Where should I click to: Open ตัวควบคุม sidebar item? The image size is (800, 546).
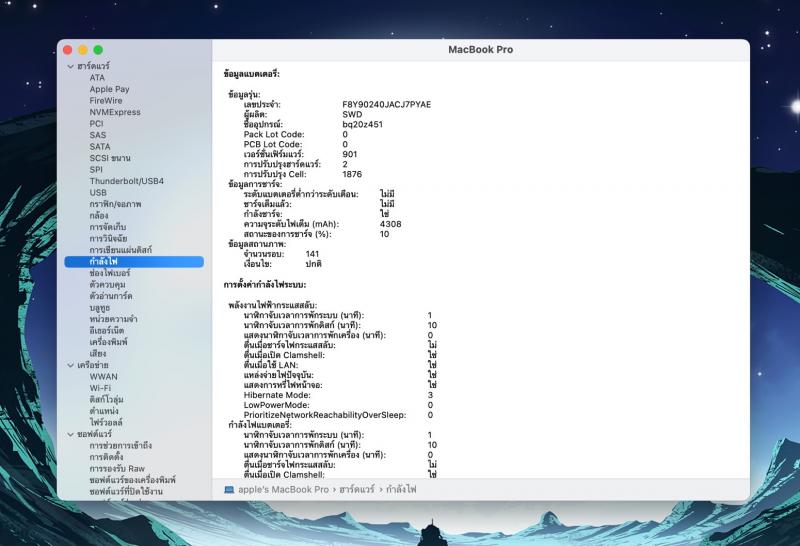107,285
